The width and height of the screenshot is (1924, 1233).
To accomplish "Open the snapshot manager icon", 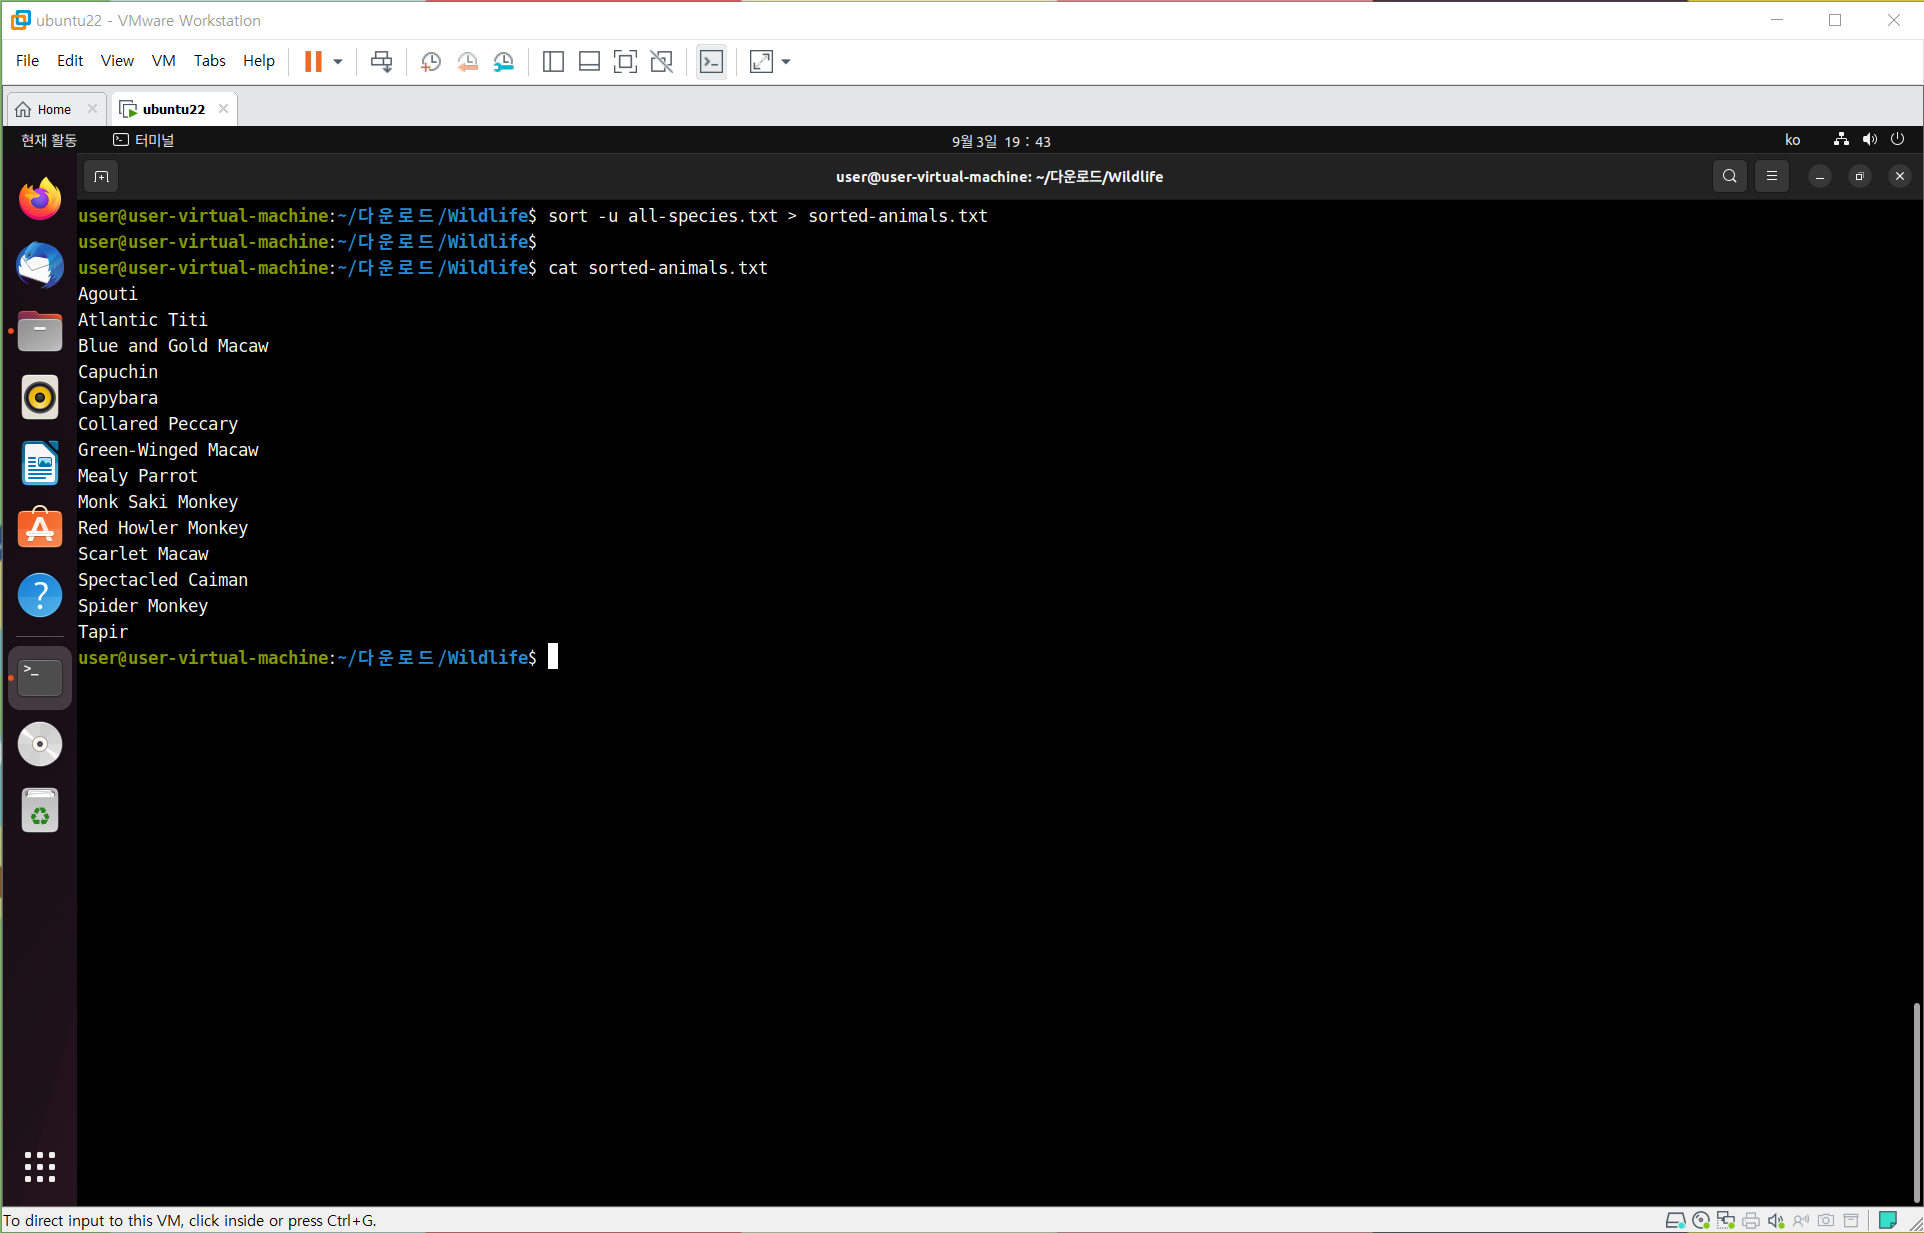I will (504, 62).
